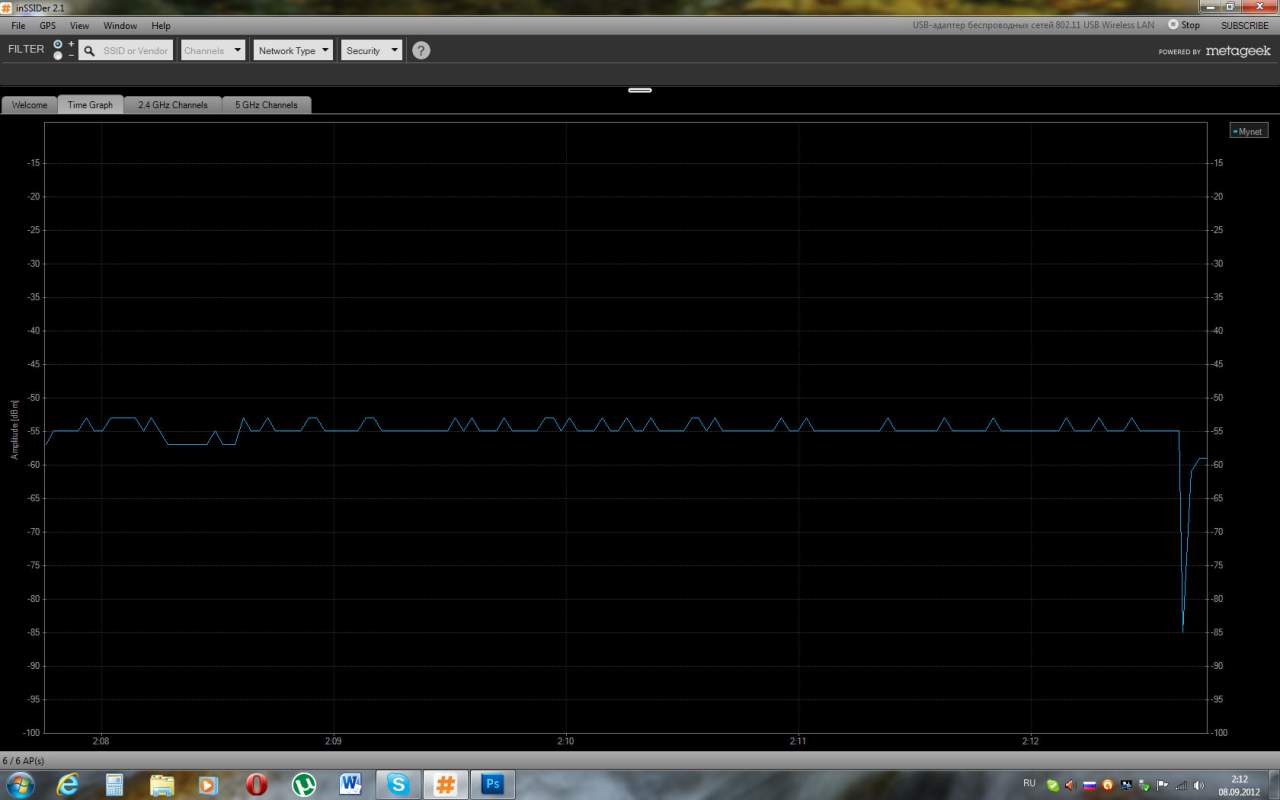The image size is (1280, 800).
Task: Launch Internet Explorer from the taskbar
Action: click(x=68, y=784)
